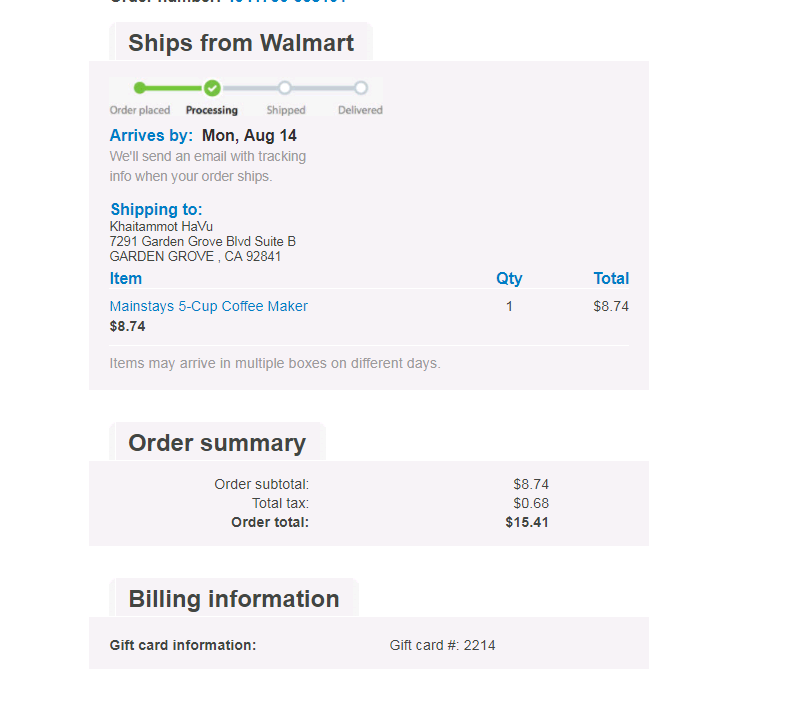Click the green Processing checkmark icon
801x703 pixels.
tap(212, 88)
